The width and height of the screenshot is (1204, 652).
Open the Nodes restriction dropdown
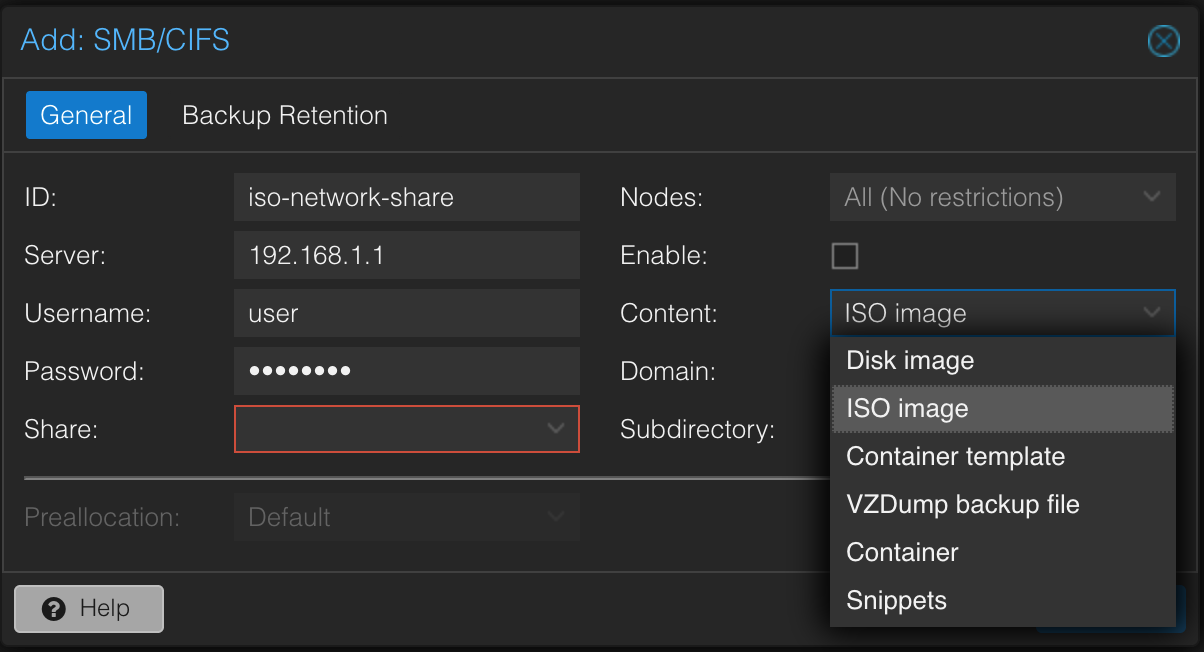1002,197
